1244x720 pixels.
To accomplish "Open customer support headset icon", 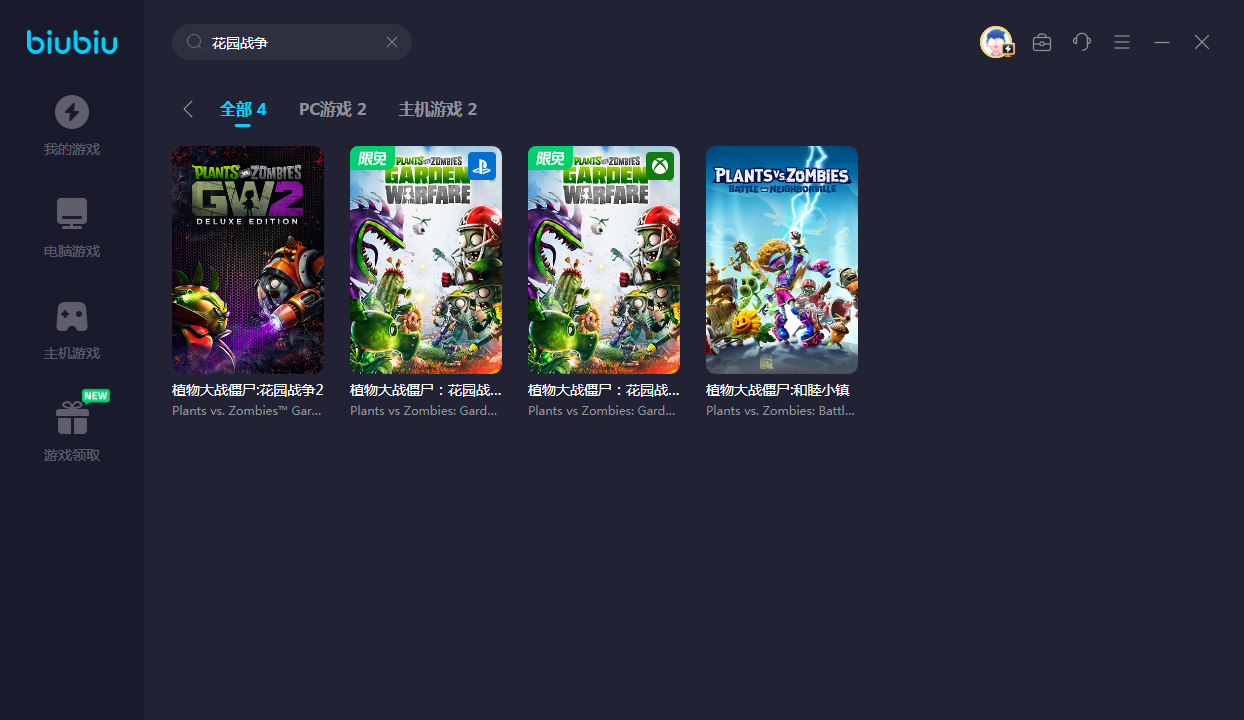I will (x=1082, y=42).
